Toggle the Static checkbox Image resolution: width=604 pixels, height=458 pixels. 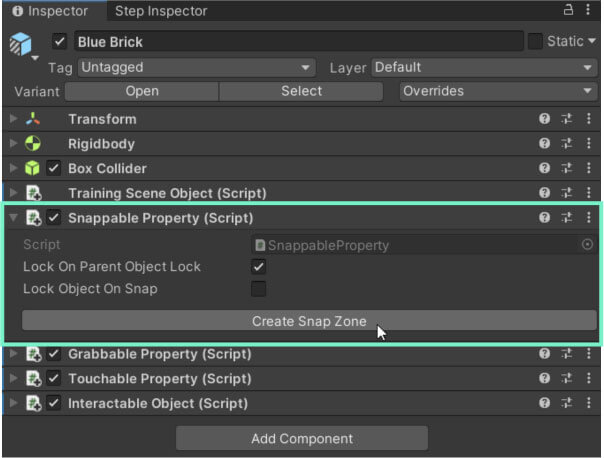pos(535,42)
